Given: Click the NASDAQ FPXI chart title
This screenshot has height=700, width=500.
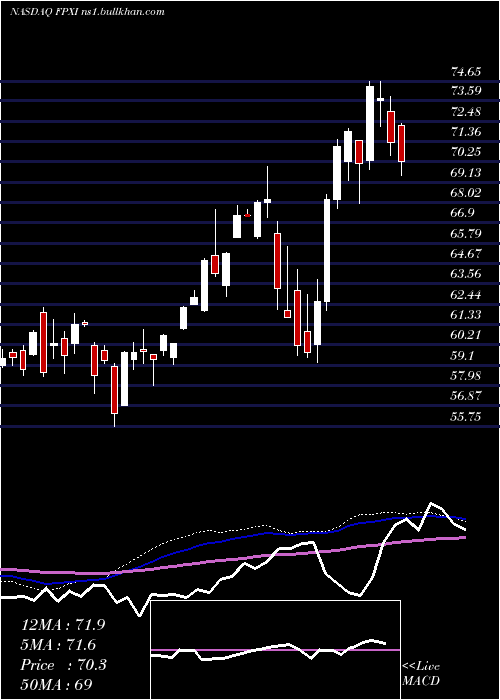Looking at the screenshot, I should point(87,12).
